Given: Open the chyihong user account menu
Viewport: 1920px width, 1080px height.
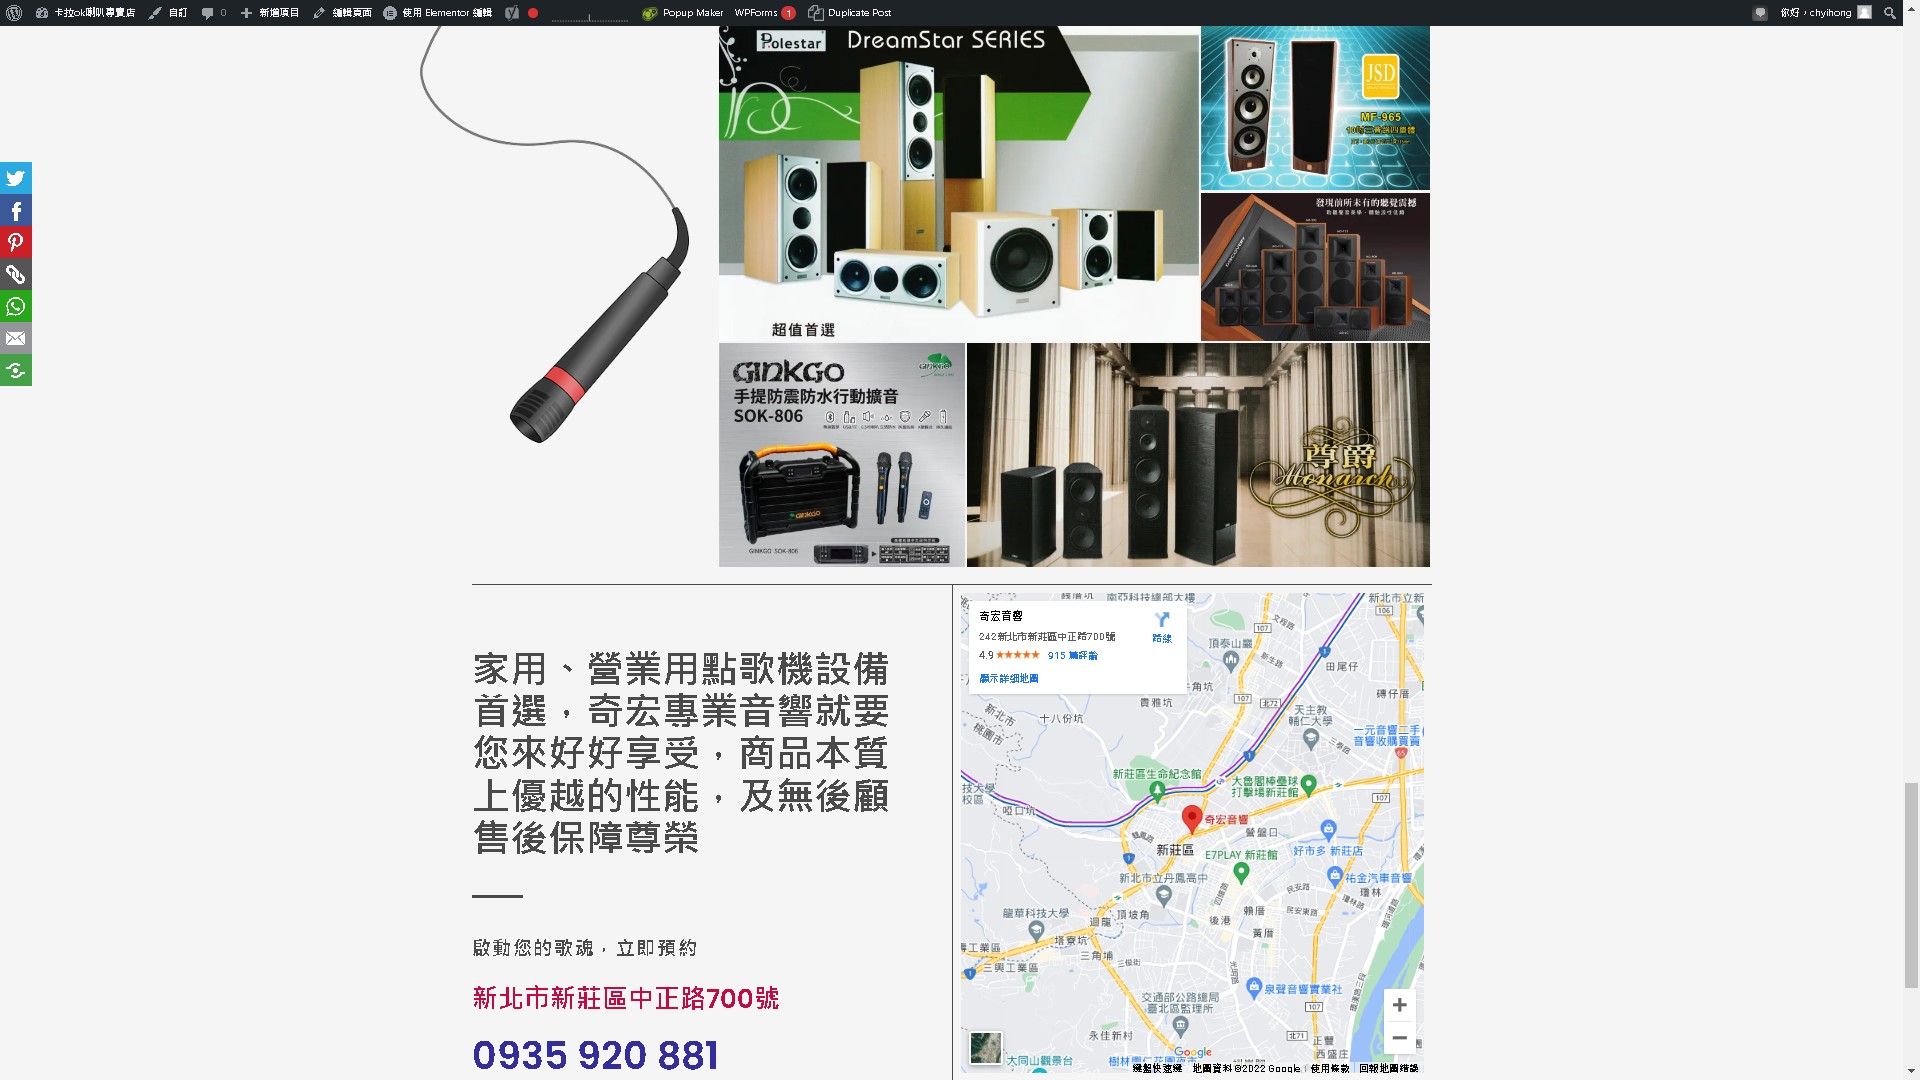Looking at the screenshot, I should pyautogui.click(x=1825, y=13).
